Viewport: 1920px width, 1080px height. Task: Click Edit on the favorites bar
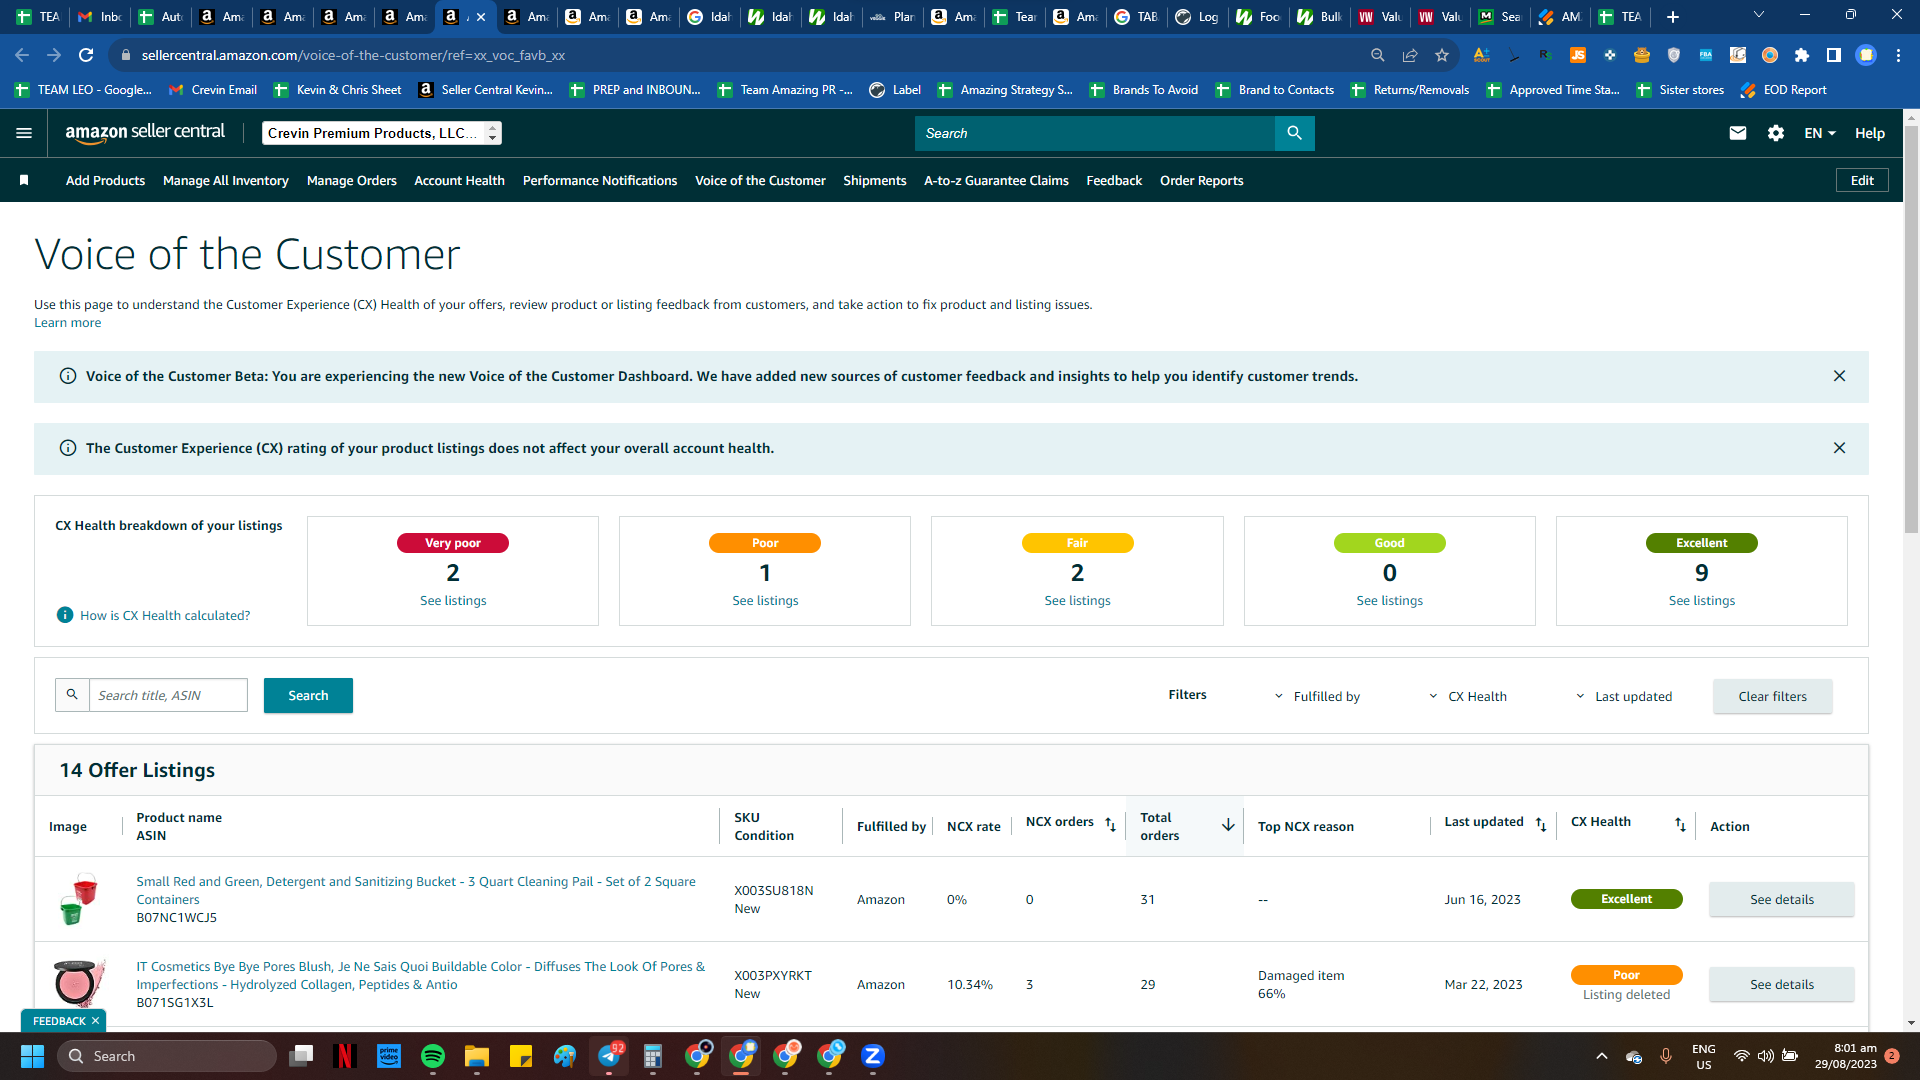(x=1862, y=180)
